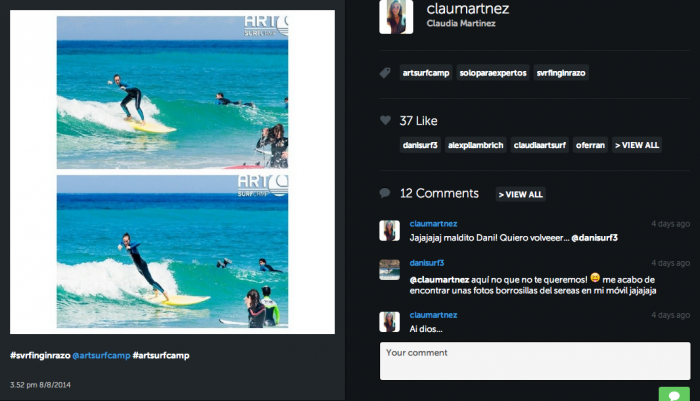700x401 pixels.
Task: Open liker alexpllambrich's profile
Action: point(475,145)
